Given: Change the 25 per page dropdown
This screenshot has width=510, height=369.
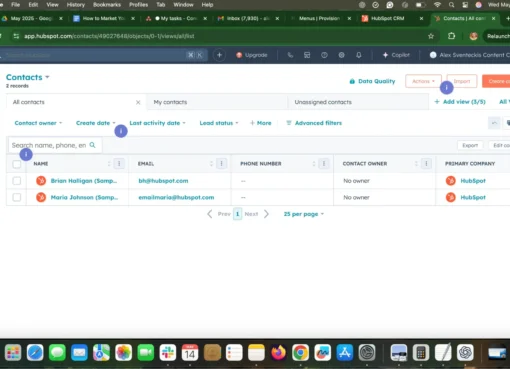Looking at the screenshot, I should [304, 214].
